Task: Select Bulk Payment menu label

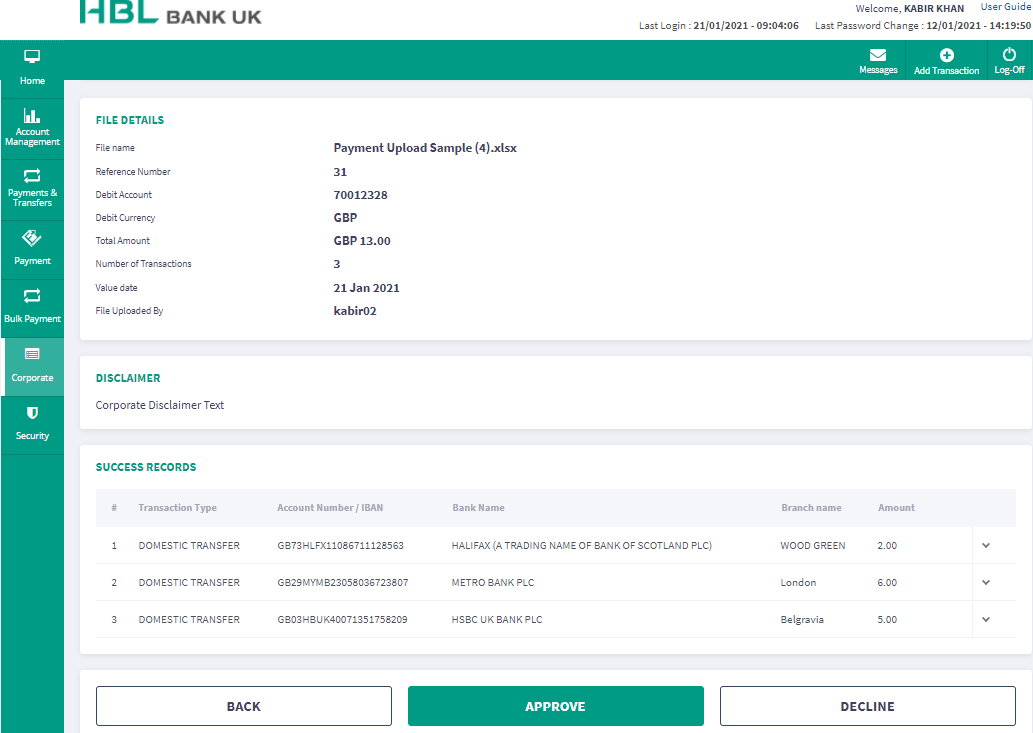Action: point(32,319)
